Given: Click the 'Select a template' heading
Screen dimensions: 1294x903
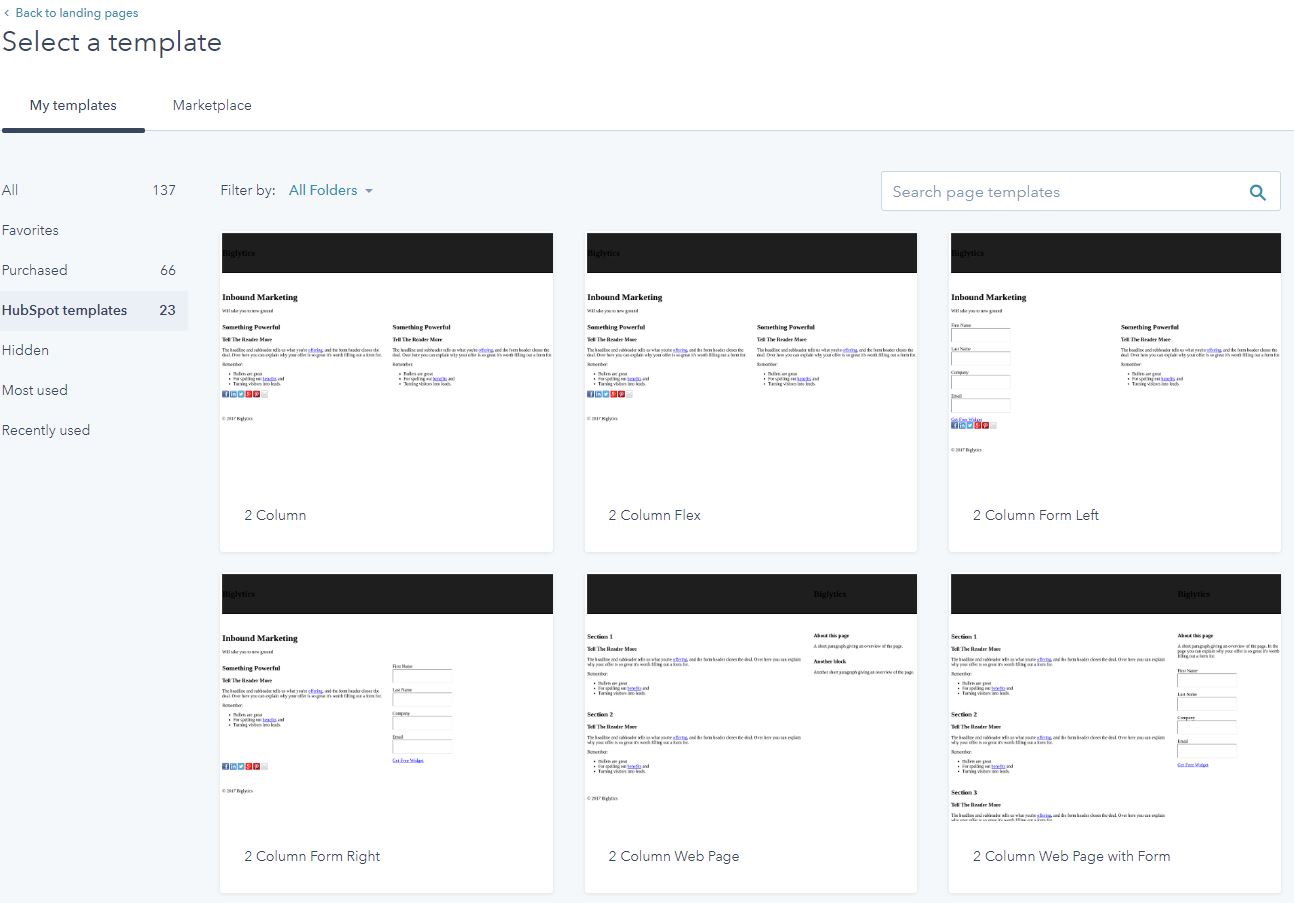Looking at the screenshot, I should (112, 42).
